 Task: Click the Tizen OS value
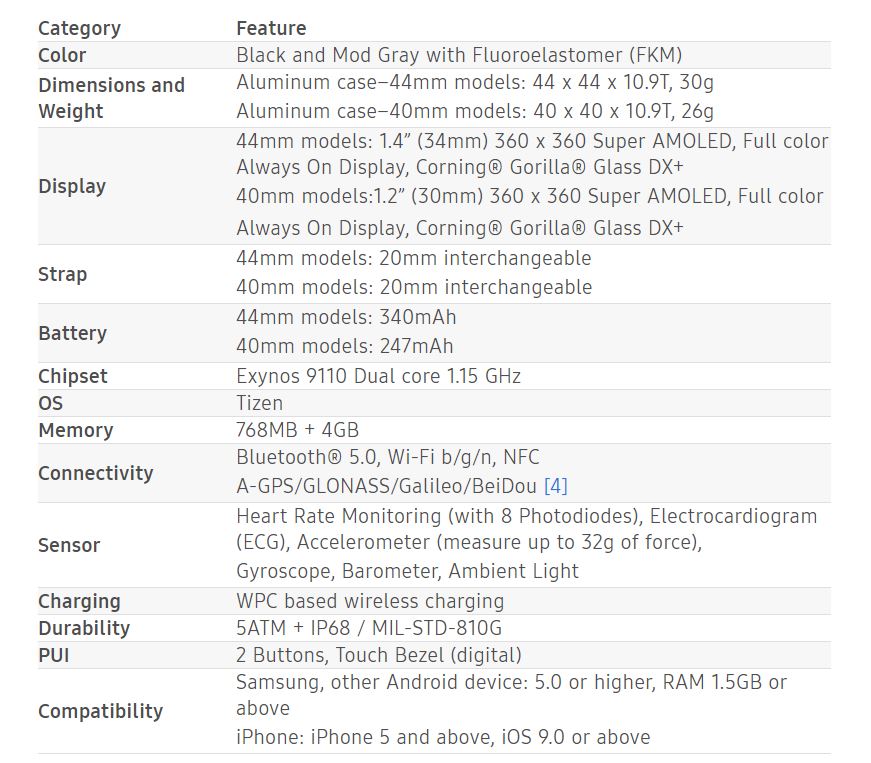point(259,403)
